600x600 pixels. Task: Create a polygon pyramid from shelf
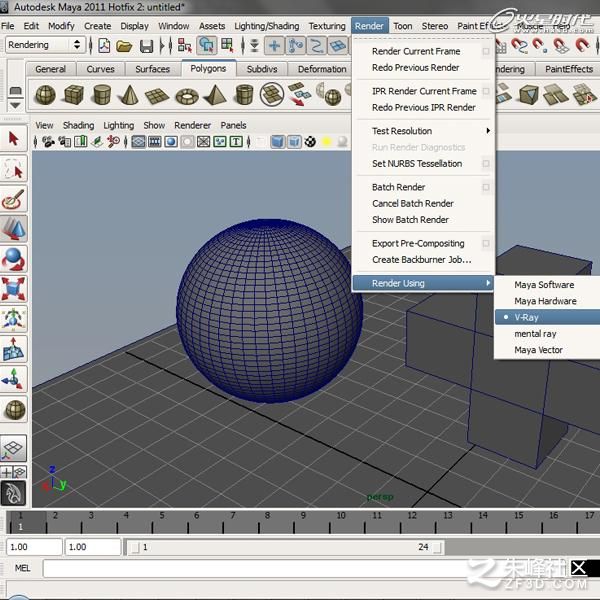pyautogui.click(x=215, y=95)
